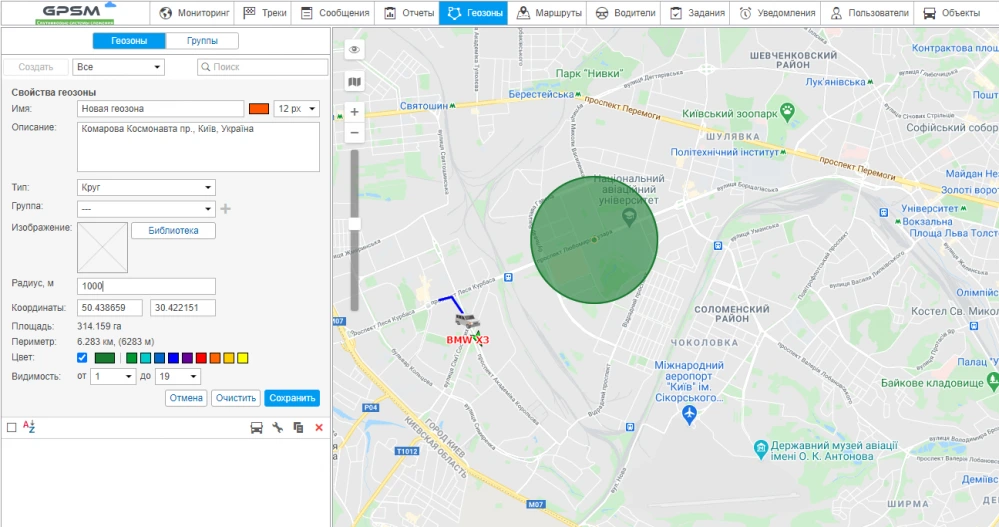Screen dimensions: 1000x527
Task: Click the plus icon to add group
Action: coord(226,209)
